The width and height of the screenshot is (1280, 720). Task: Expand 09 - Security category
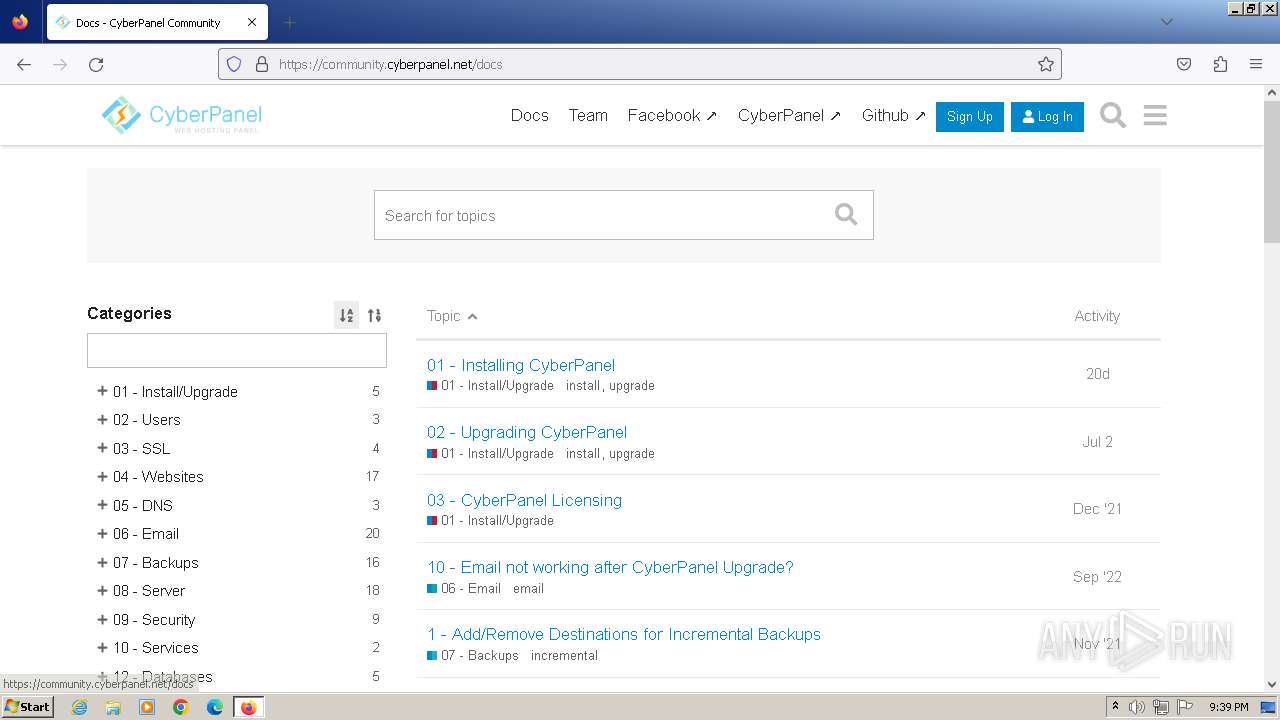(x=102, y=619)
